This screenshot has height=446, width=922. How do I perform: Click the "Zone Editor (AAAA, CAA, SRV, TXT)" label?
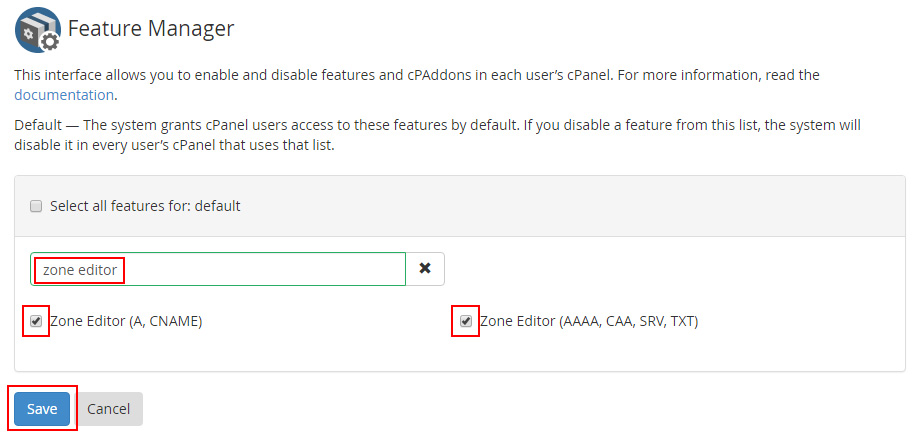coord(589,322)
